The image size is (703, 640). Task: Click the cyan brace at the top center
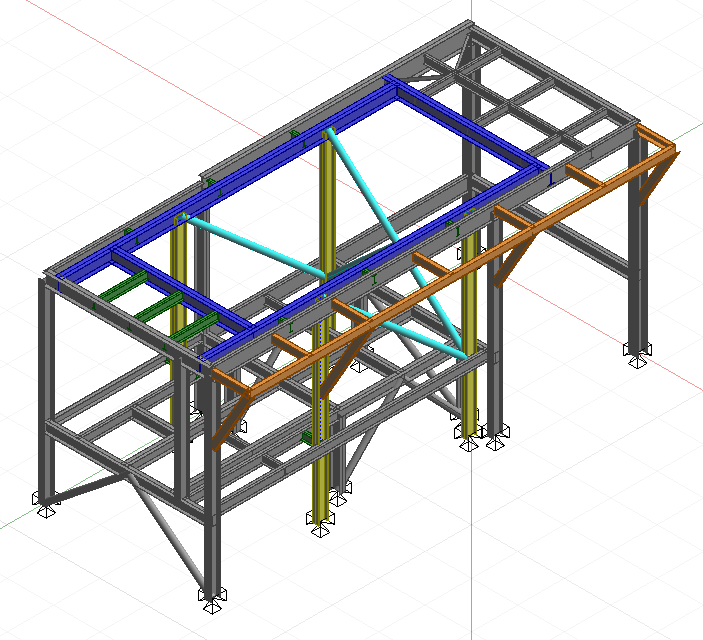point(362,187)
